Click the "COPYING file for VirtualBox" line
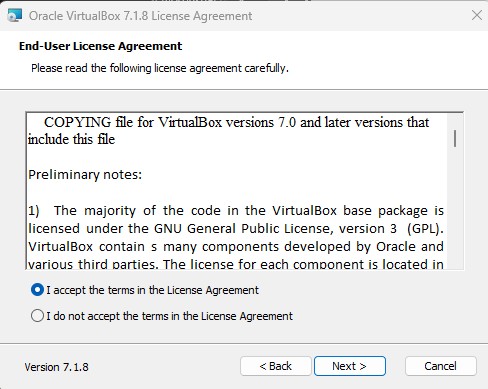488x389 pixels. tap(236, 122)
